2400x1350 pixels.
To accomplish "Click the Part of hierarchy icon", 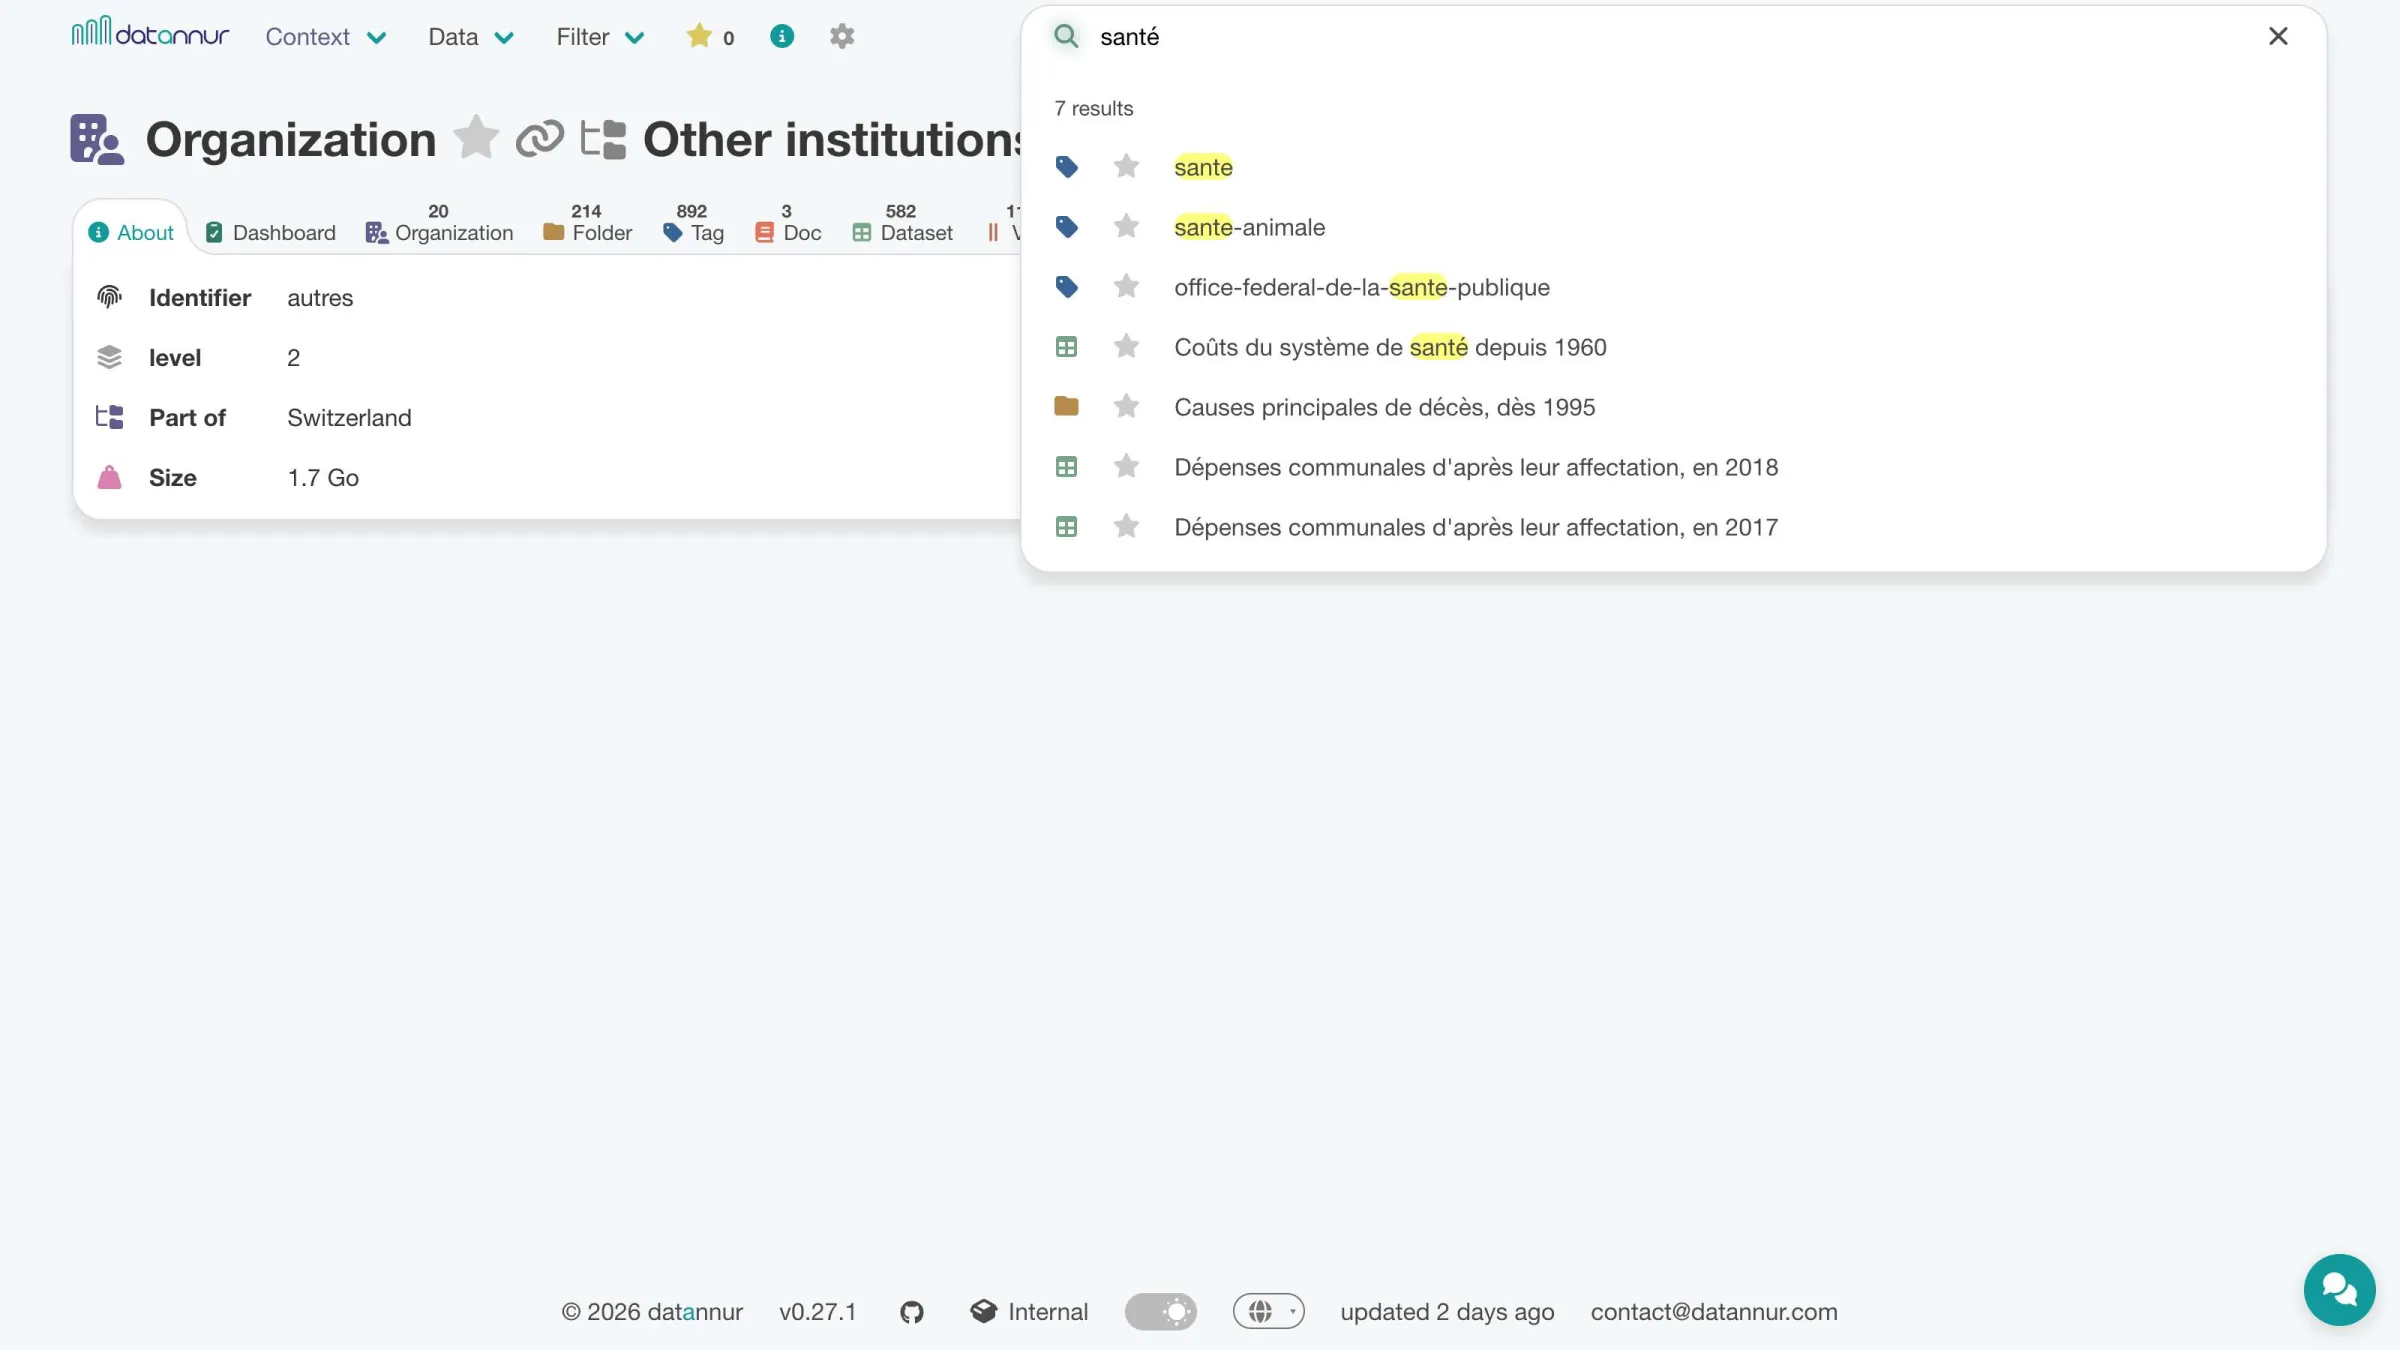I will [109, 417].
